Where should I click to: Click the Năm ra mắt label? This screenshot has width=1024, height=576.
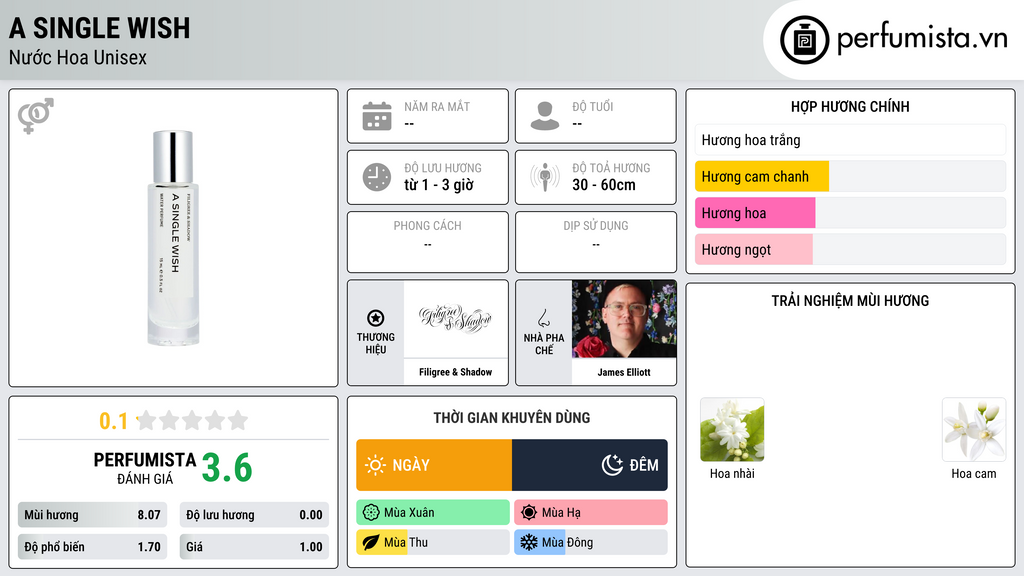click(437, 106)
